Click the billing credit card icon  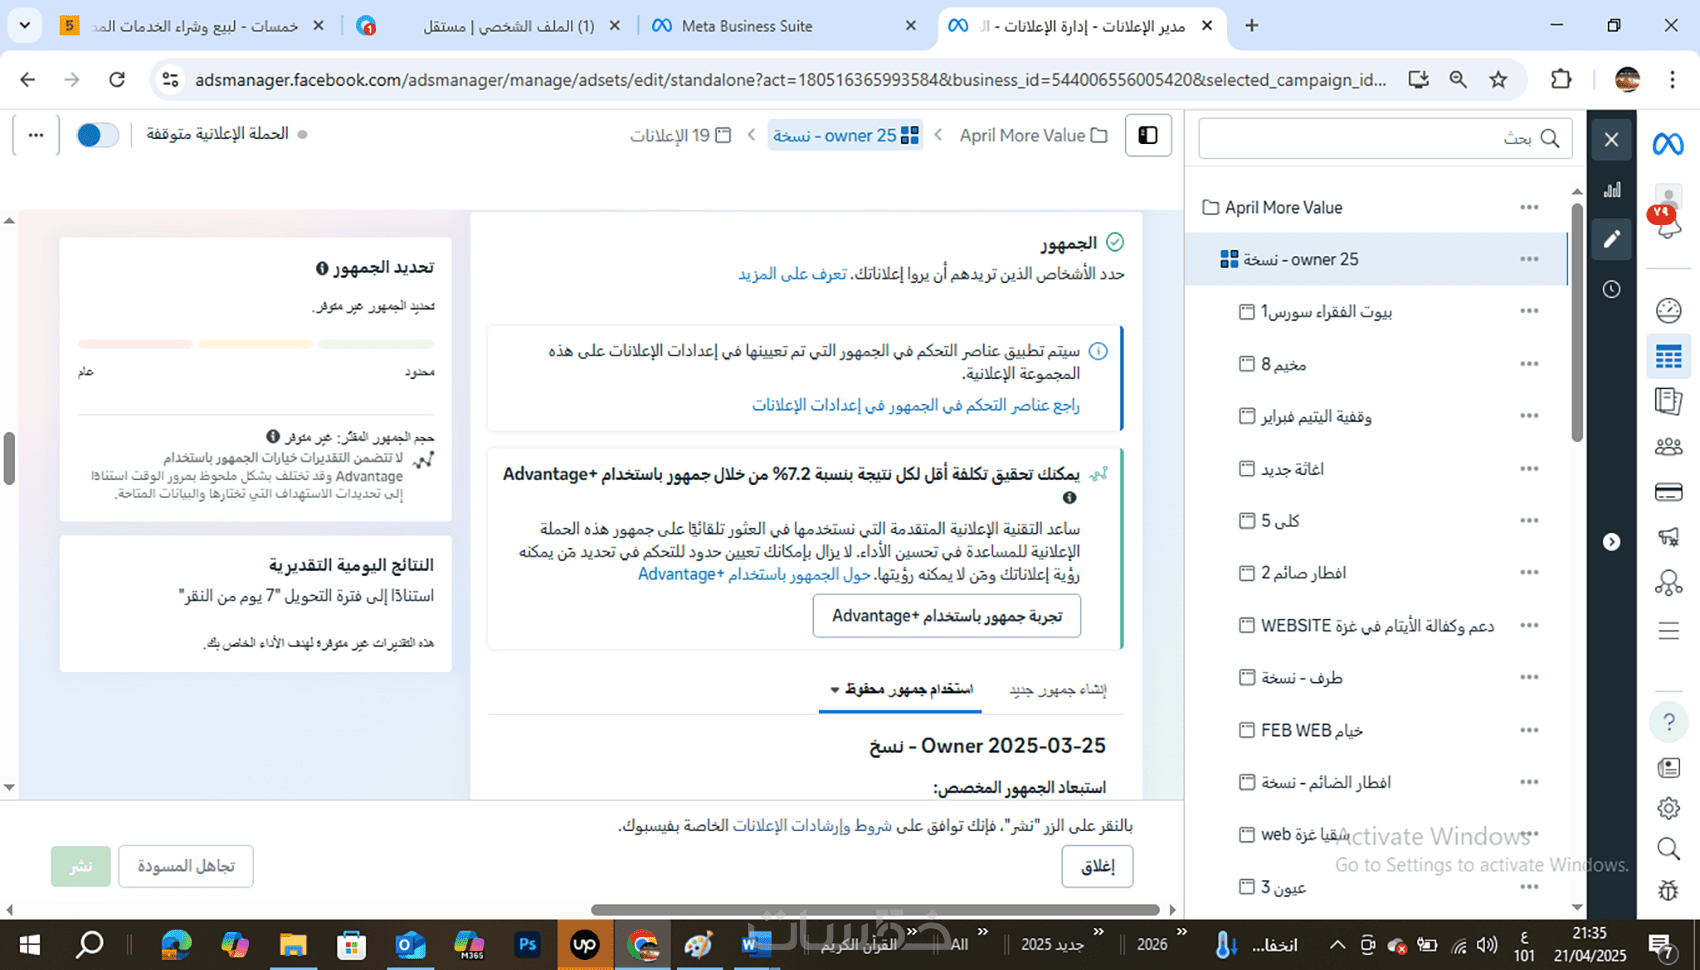[1668, 492]
